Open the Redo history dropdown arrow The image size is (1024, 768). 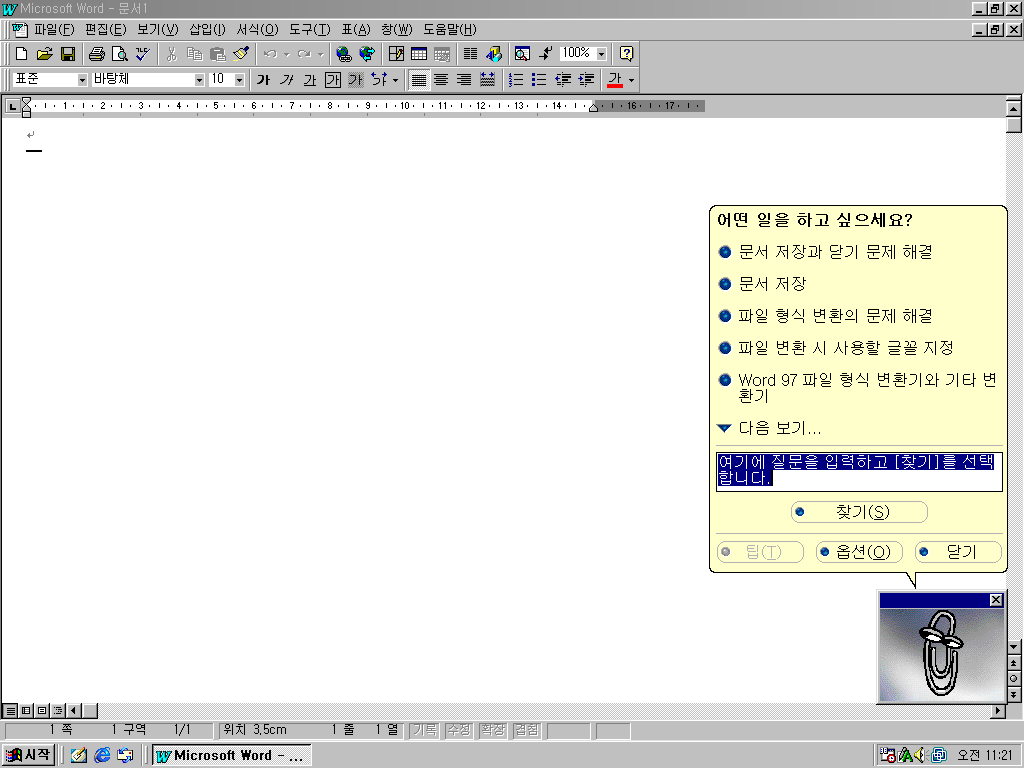pyautogui.click(x=320, y=54)
